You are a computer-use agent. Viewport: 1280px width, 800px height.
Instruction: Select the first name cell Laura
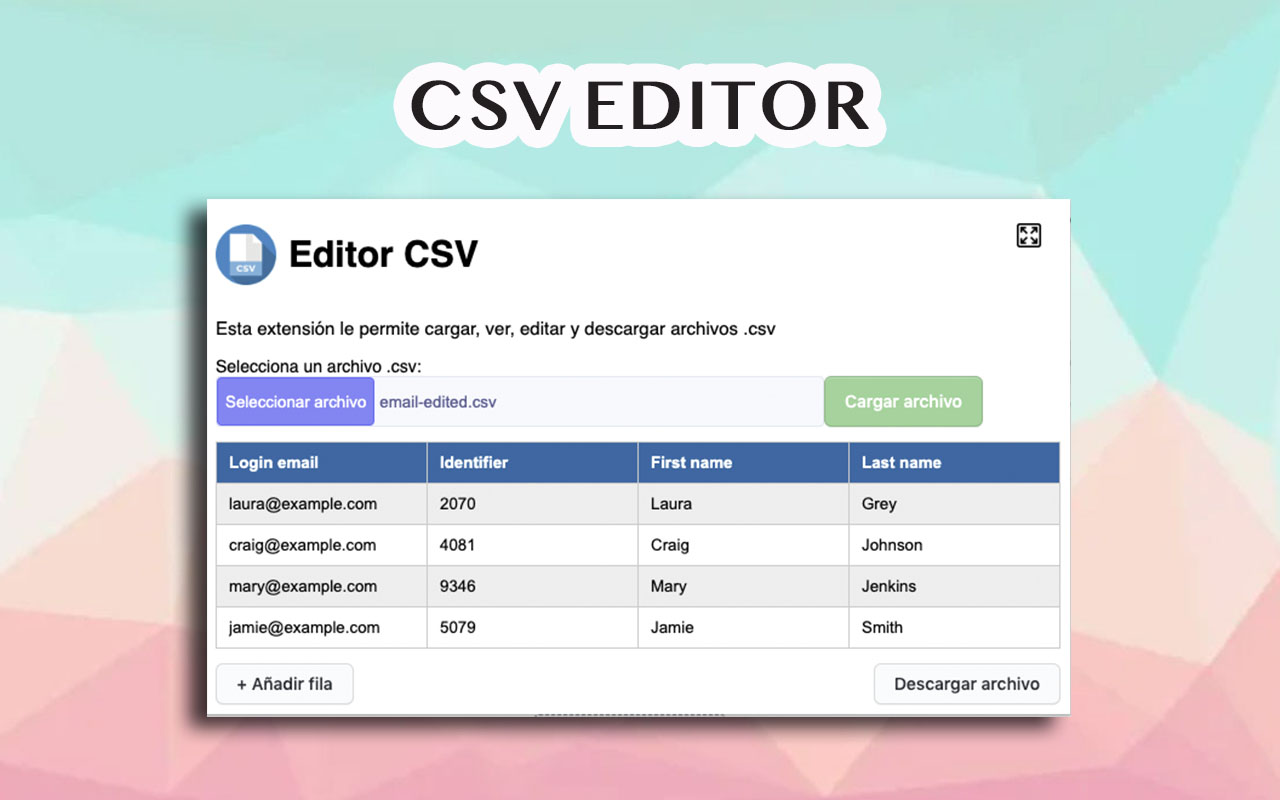[744, 504]
